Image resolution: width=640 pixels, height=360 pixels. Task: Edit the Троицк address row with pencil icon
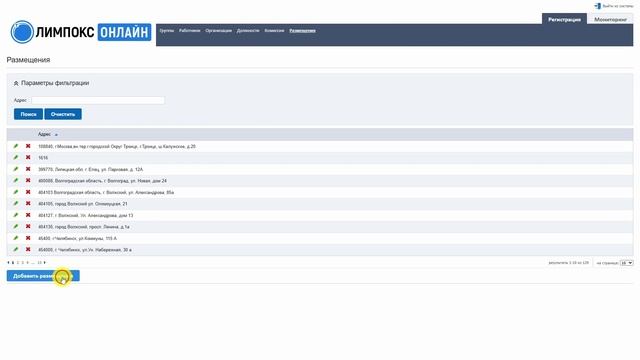[16, 146]
